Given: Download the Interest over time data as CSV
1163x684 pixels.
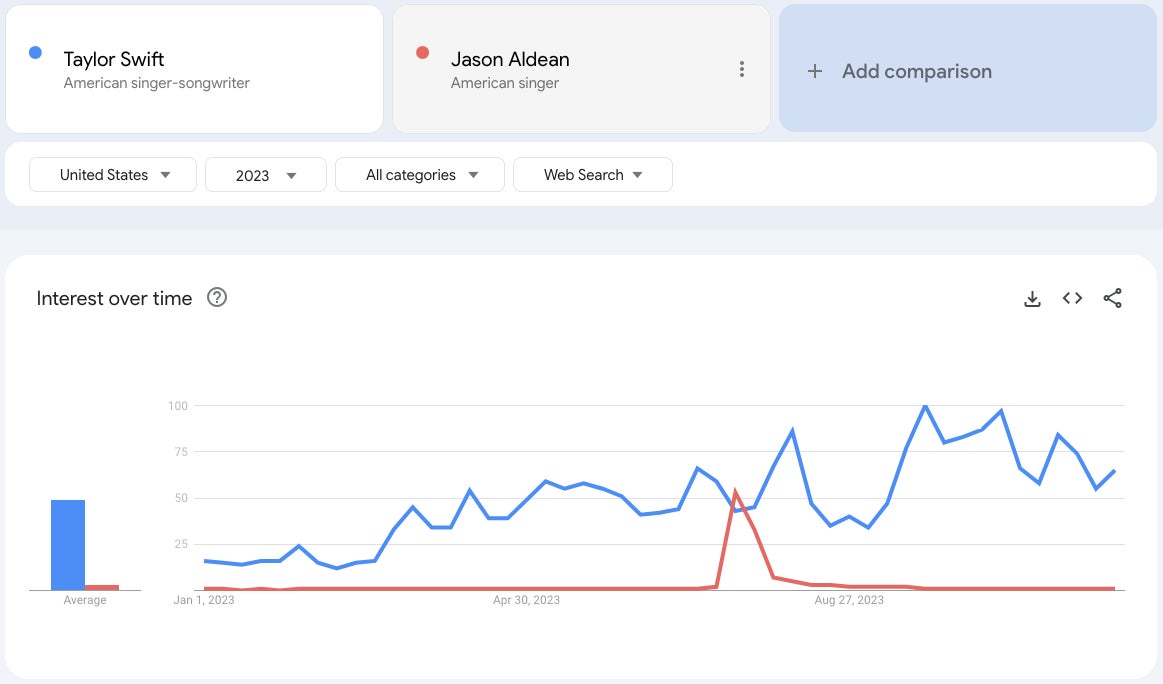Looking at the screenshot, I should click(x=1032, y=298).
